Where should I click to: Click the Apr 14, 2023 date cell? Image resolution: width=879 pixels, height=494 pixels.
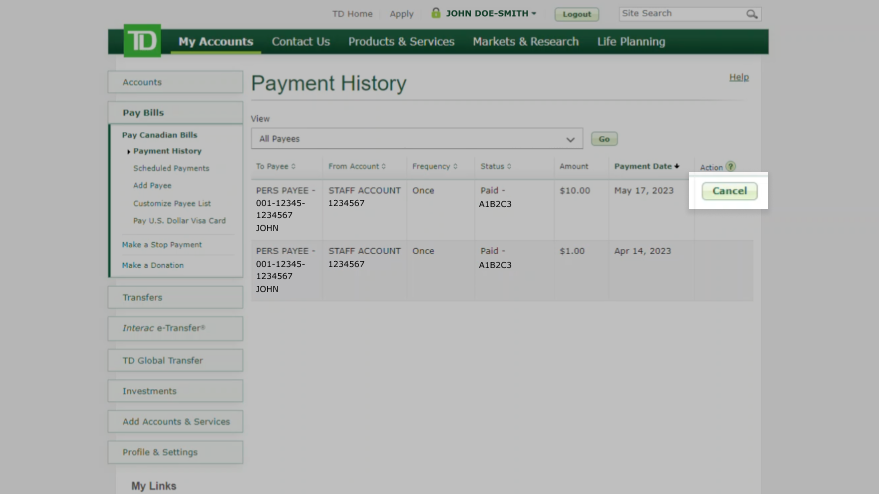[642, 251]
